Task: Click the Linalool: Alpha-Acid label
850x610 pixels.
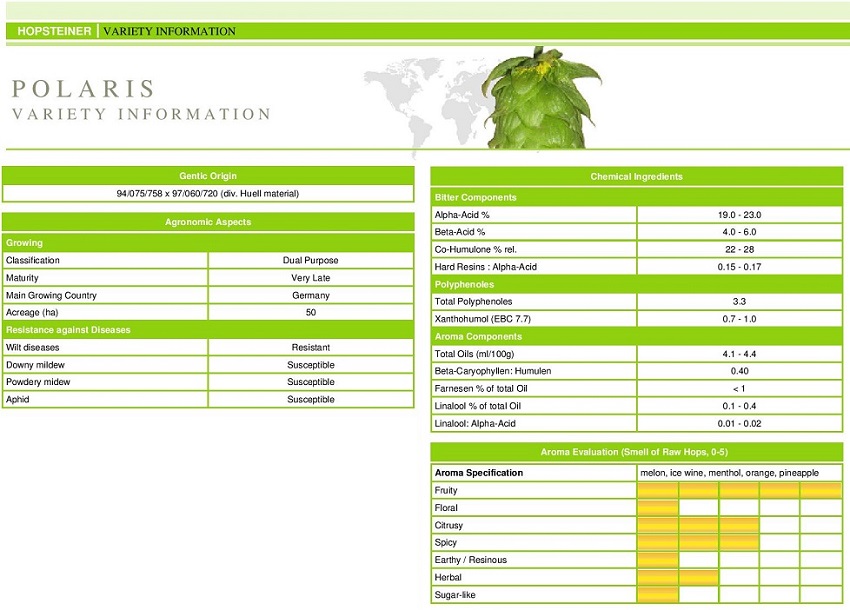Action: point(475,423)
